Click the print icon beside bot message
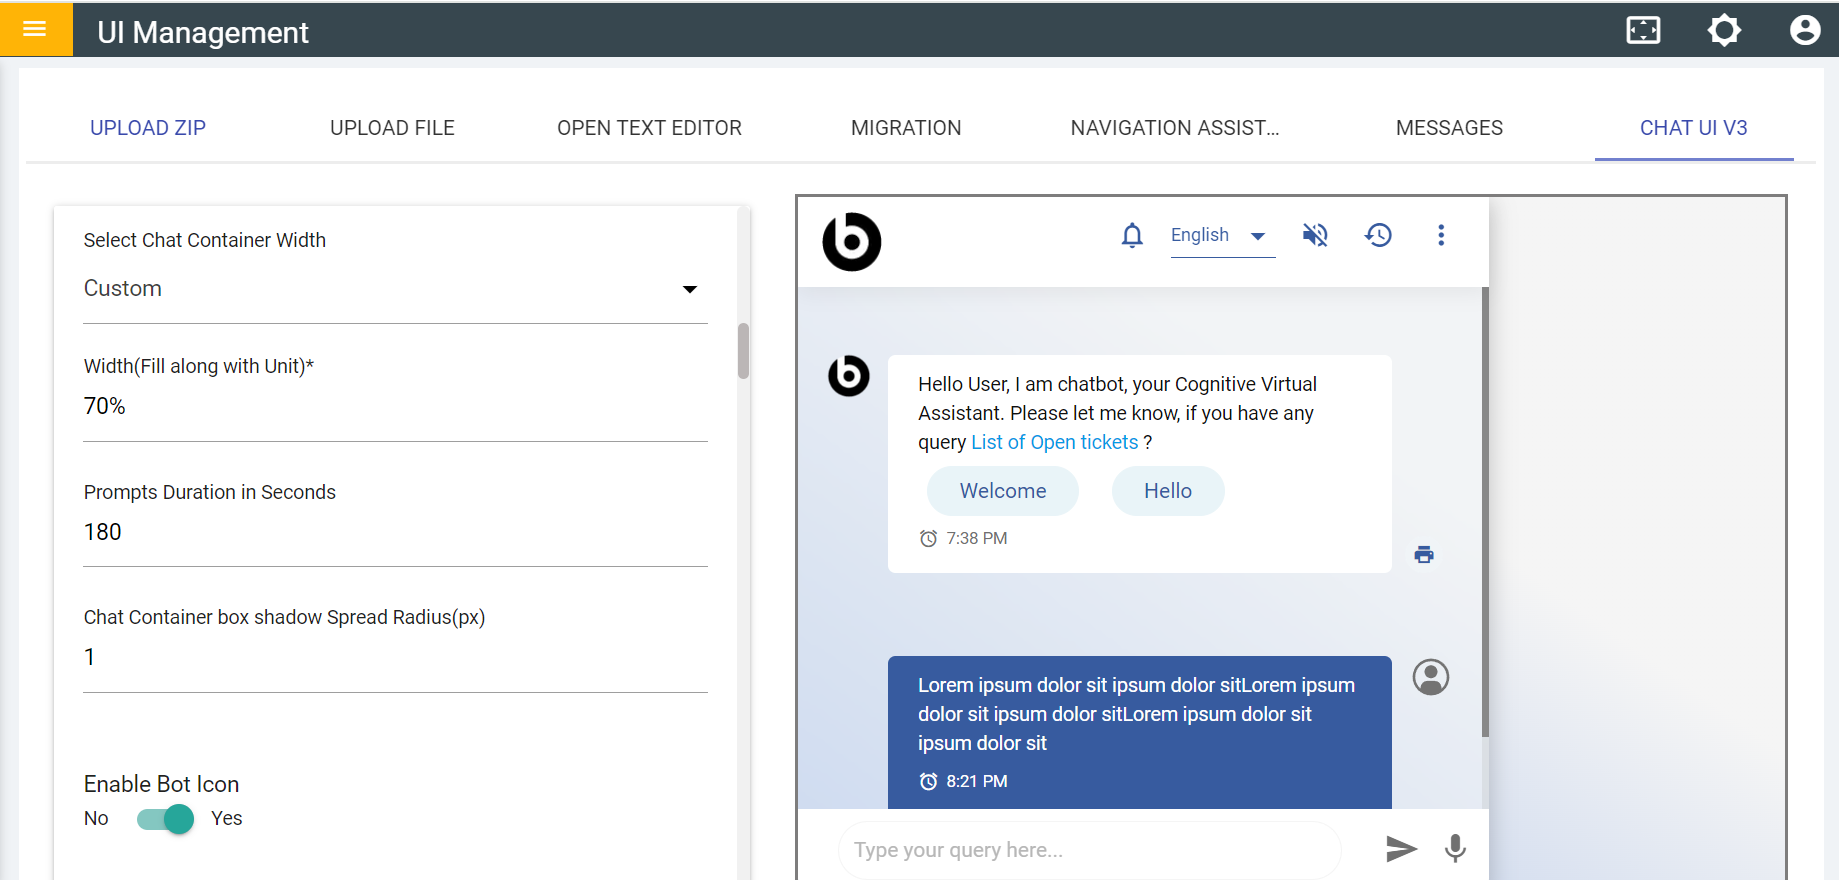The image size is (1839, 880). 1424,555
